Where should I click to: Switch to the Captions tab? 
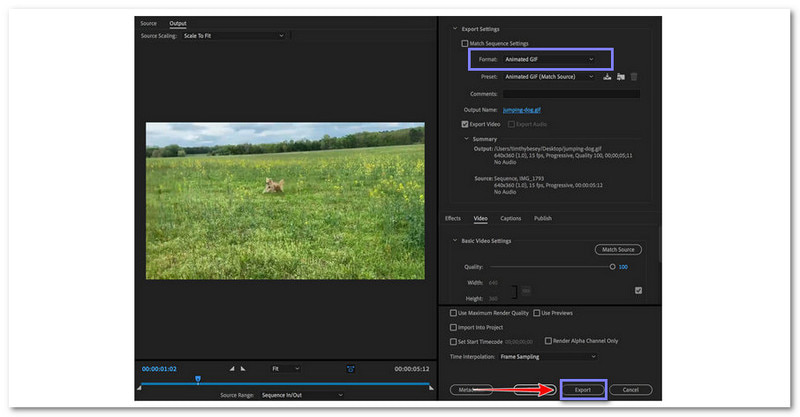pyautogui.click(x=511, y=218)
